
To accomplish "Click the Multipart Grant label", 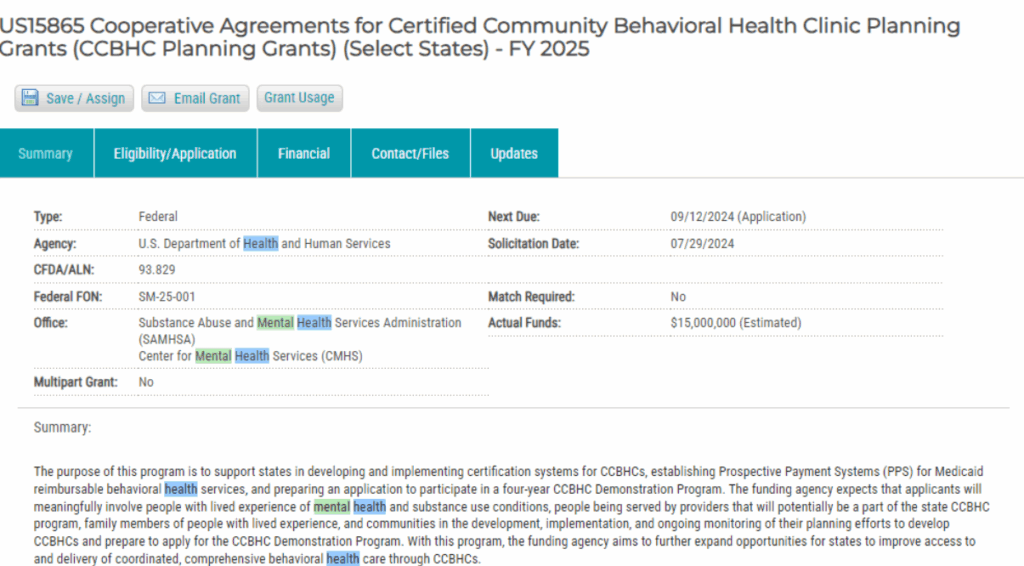I will tap(76, 382).
